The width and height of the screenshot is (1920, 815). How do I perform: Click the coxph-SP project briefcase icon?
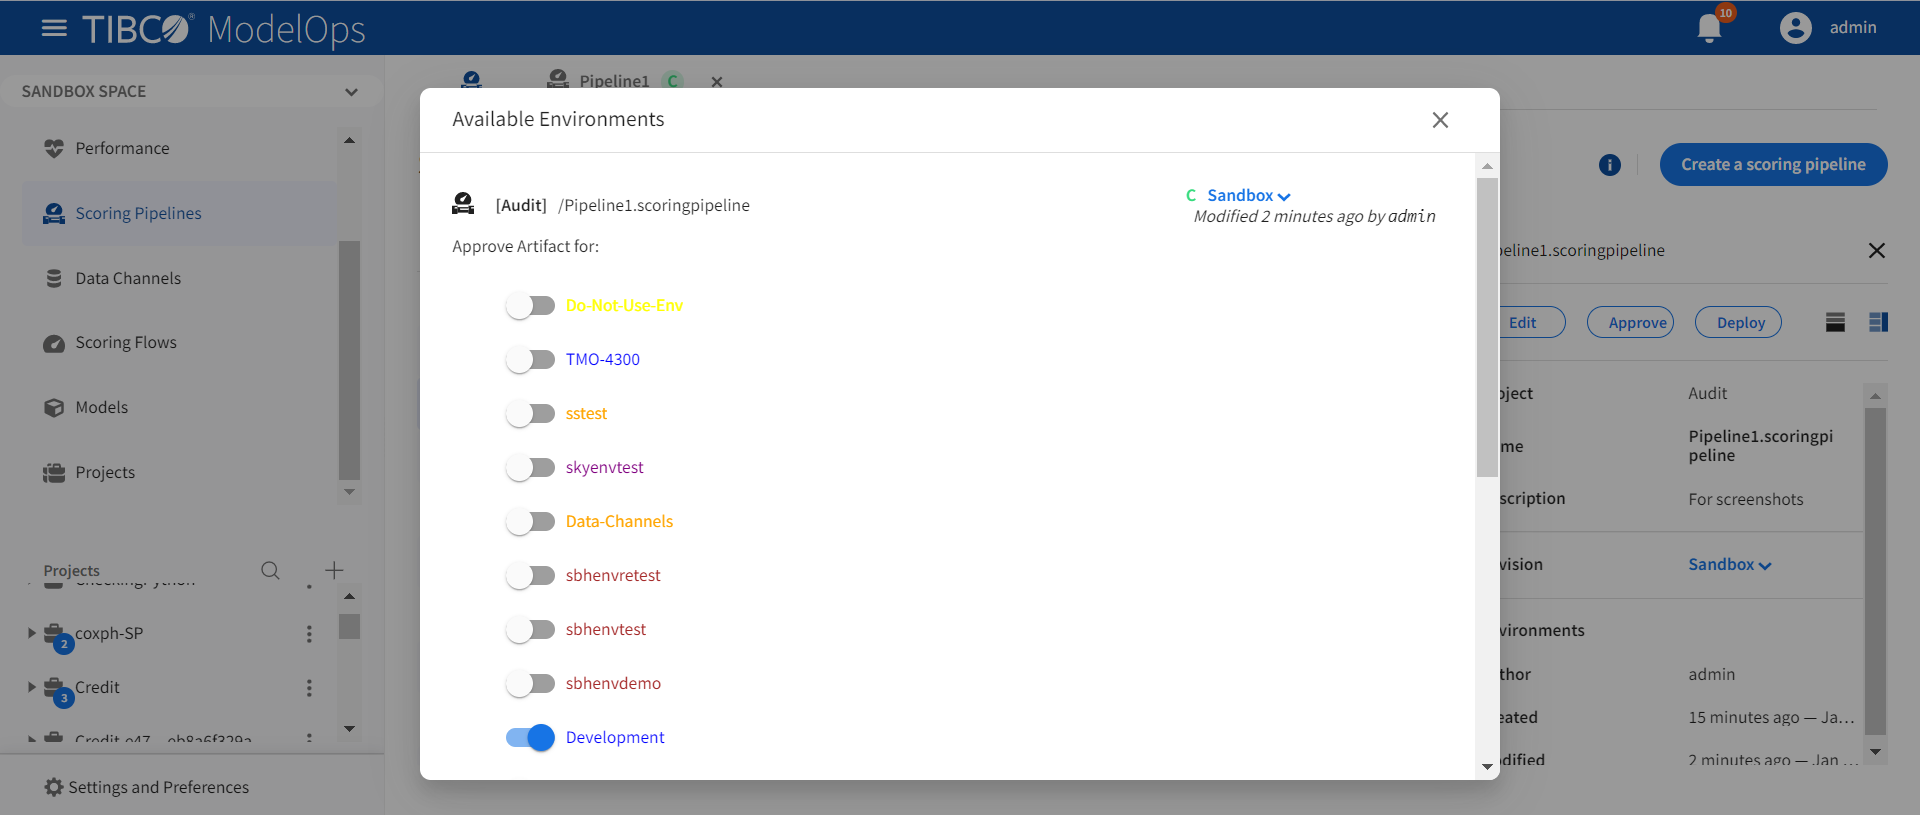click(54, 632)
